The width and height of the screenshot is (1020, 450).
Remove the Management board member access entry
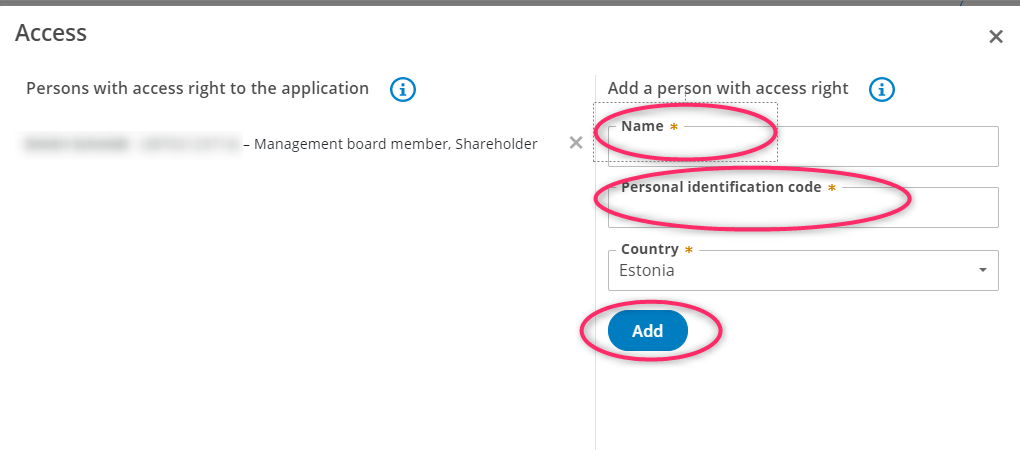click(x=576, y=143)
